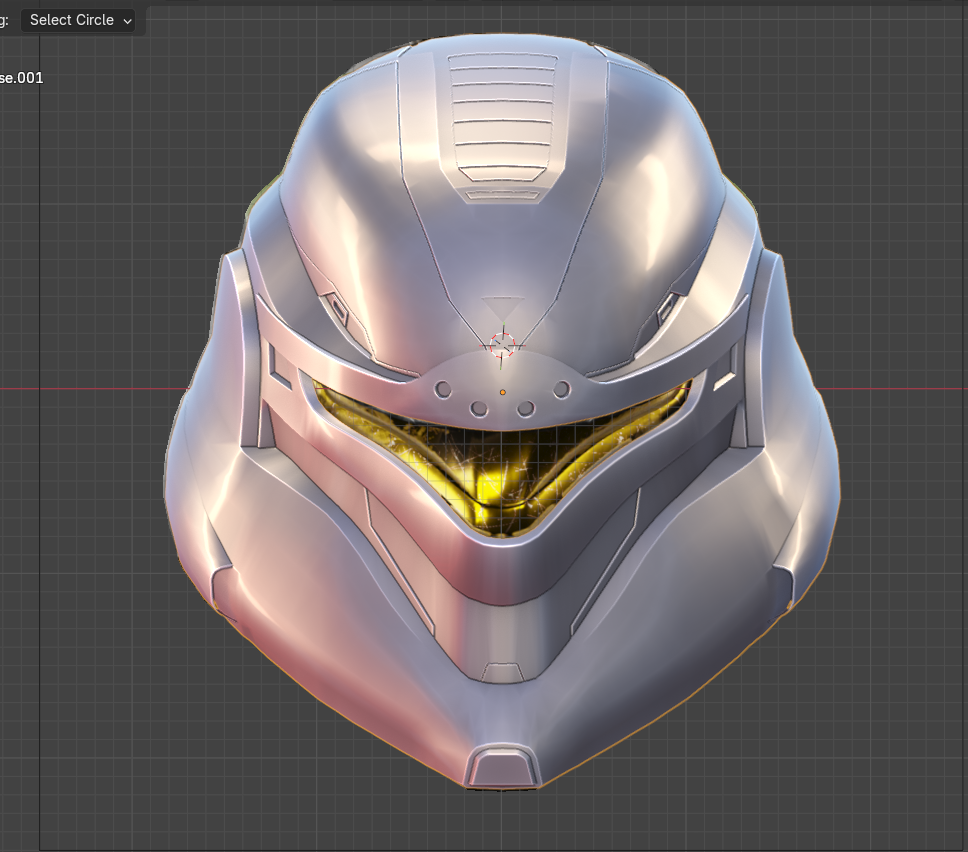Click the object name text ending in .001
Image resolution: width=968 pixels, height=852 pixels.
21,78
